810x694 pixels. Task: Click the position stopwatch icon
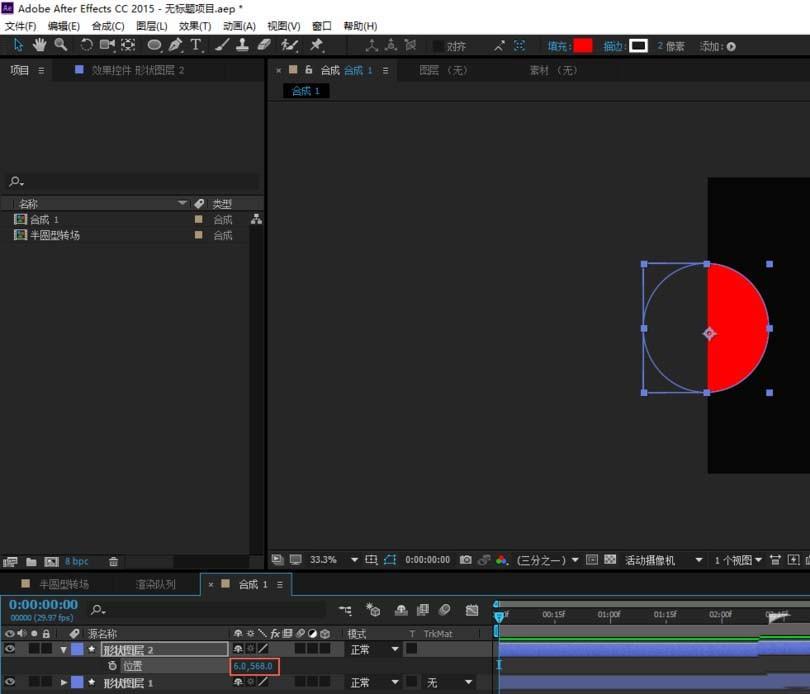112,666
